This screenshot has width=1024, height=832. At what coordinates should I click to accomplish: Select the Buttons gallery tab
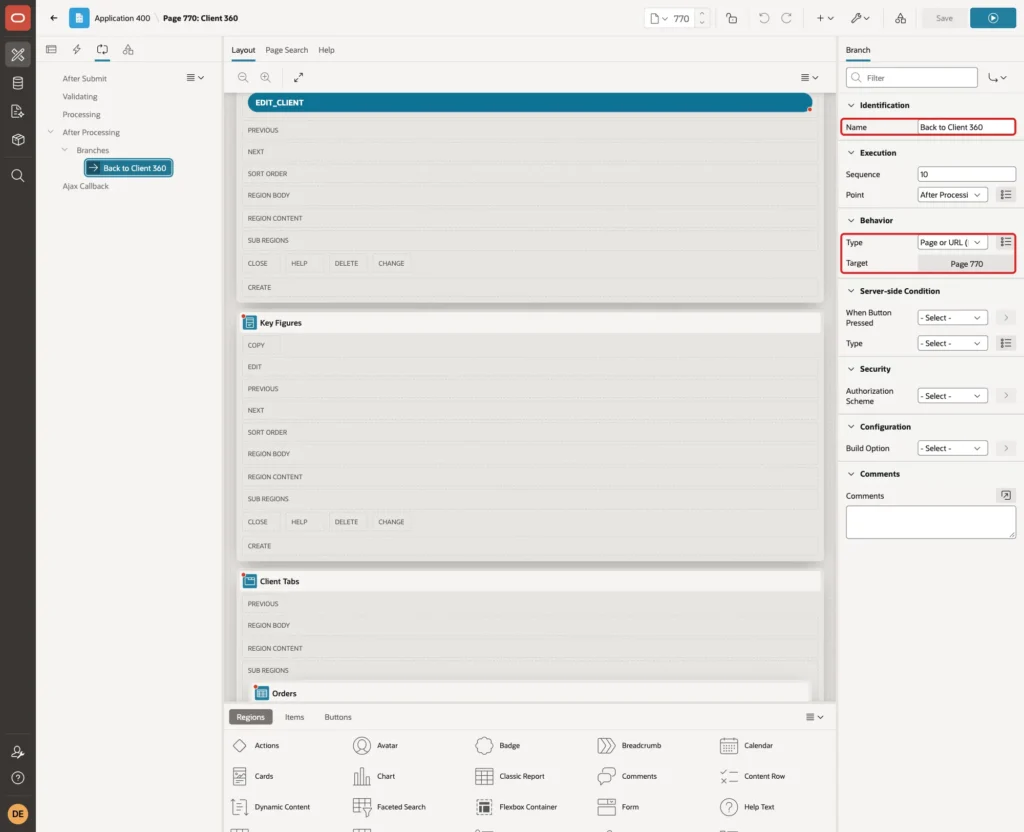tap(338, 717)
